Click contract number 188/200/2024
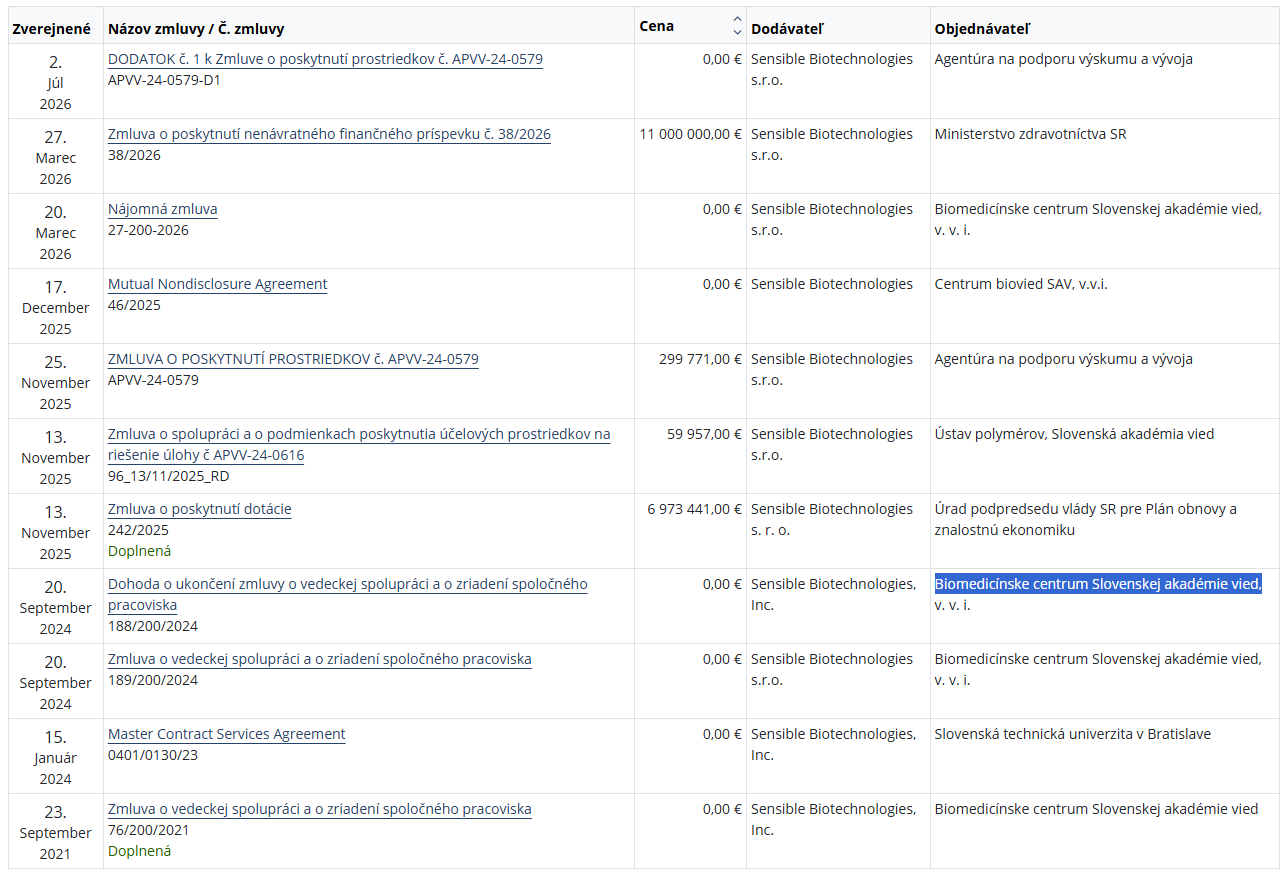The width and height of the screenshot is (1286, 878). (153, 626)
